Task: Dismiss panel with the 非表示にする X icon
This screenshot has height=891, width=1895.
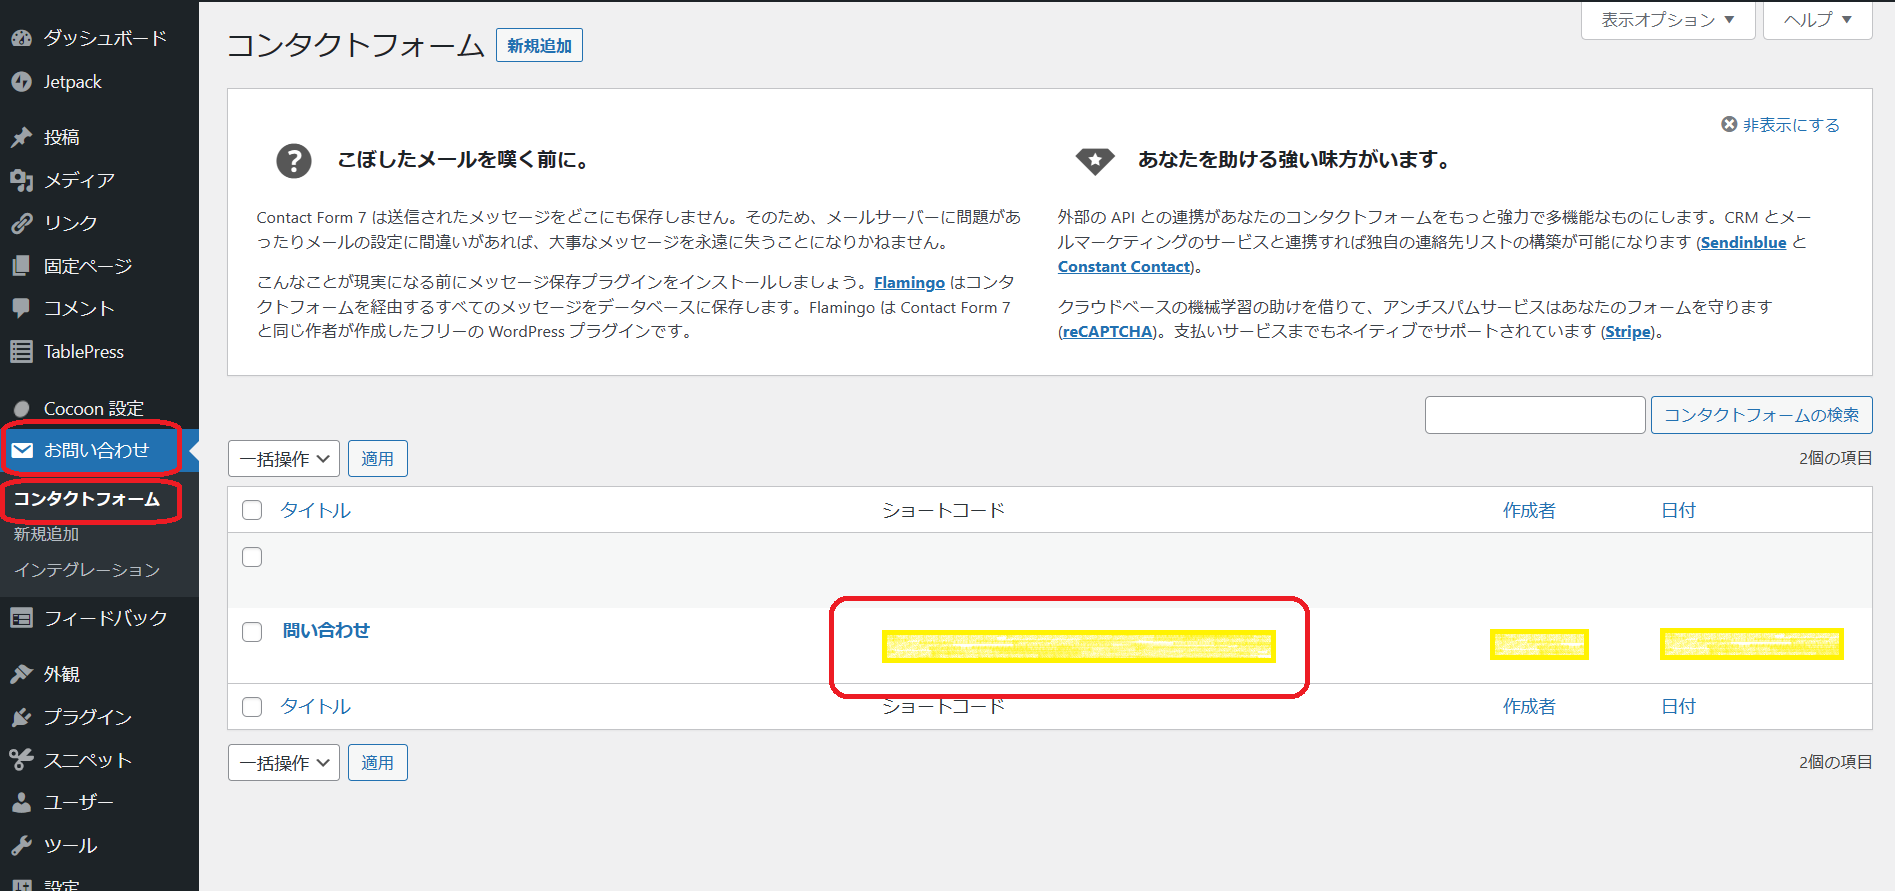Action: click(1729, 124)
